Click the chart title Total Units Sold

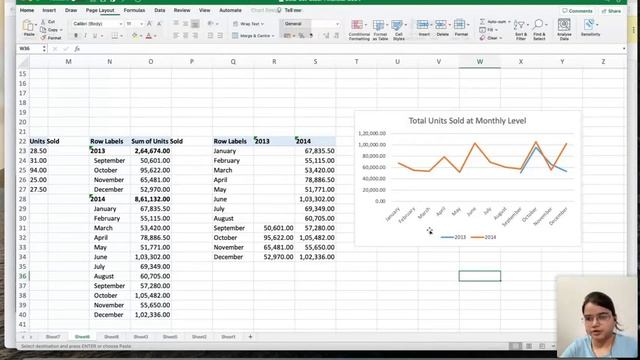[467, 121]
